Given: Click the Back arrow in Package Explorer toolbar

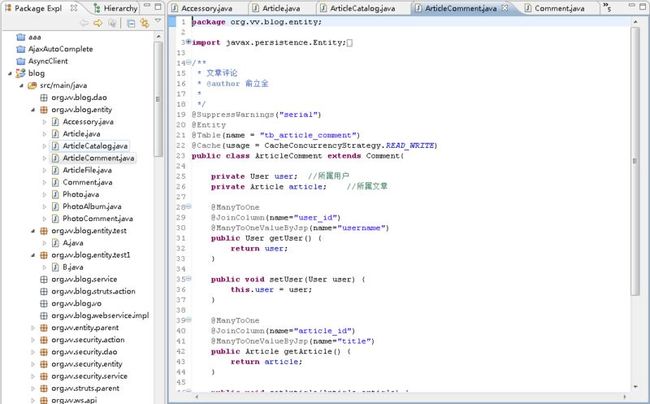Looking at the screenshot, I should (85, 23).
